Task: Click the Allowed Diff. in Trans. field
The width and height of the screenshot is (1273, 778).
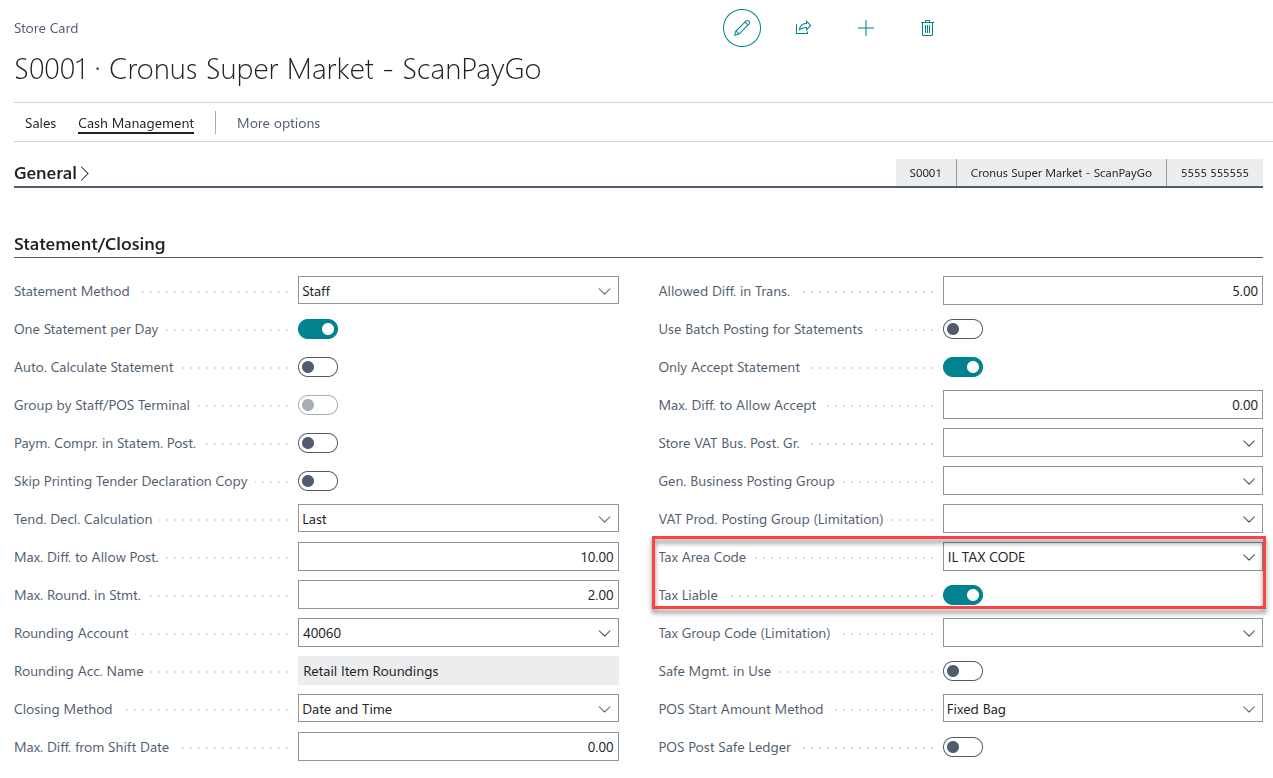Action: [1102, 291]
